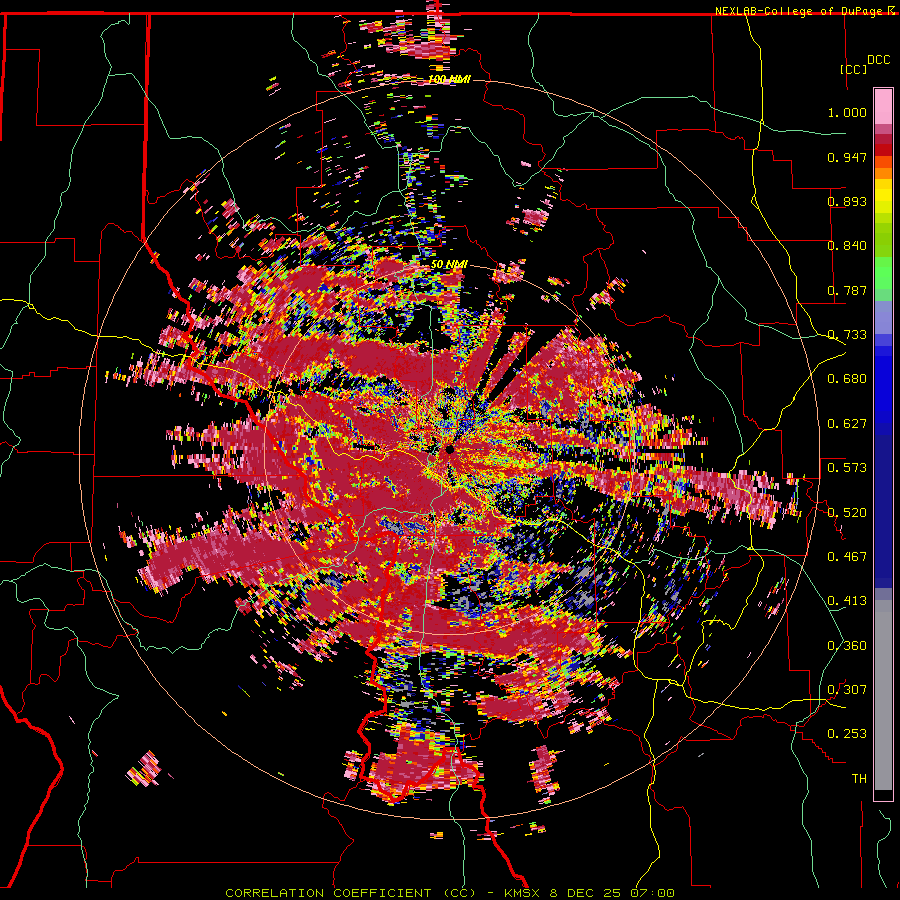Click the 0.840 scale value
The image size is (900, 900).
[847, 246]
